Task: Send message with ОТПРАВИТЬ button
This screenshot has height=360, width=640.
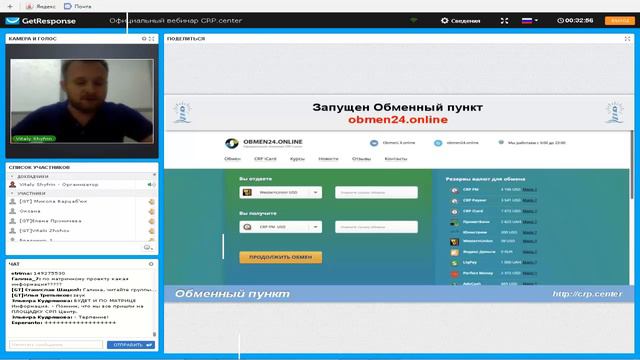Action: pyautogui.click(x=131, y=345)
